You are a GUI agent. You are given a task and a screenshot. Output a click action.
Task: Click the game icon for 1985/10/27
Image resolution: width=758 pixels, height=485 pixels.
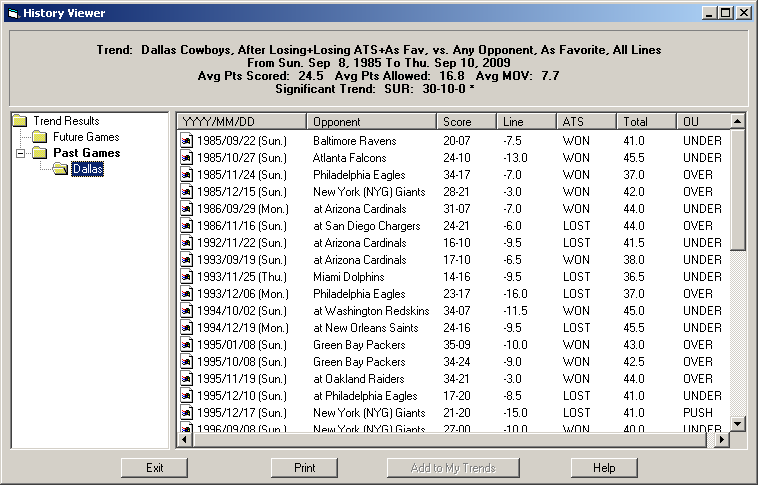tap(187, 158)
